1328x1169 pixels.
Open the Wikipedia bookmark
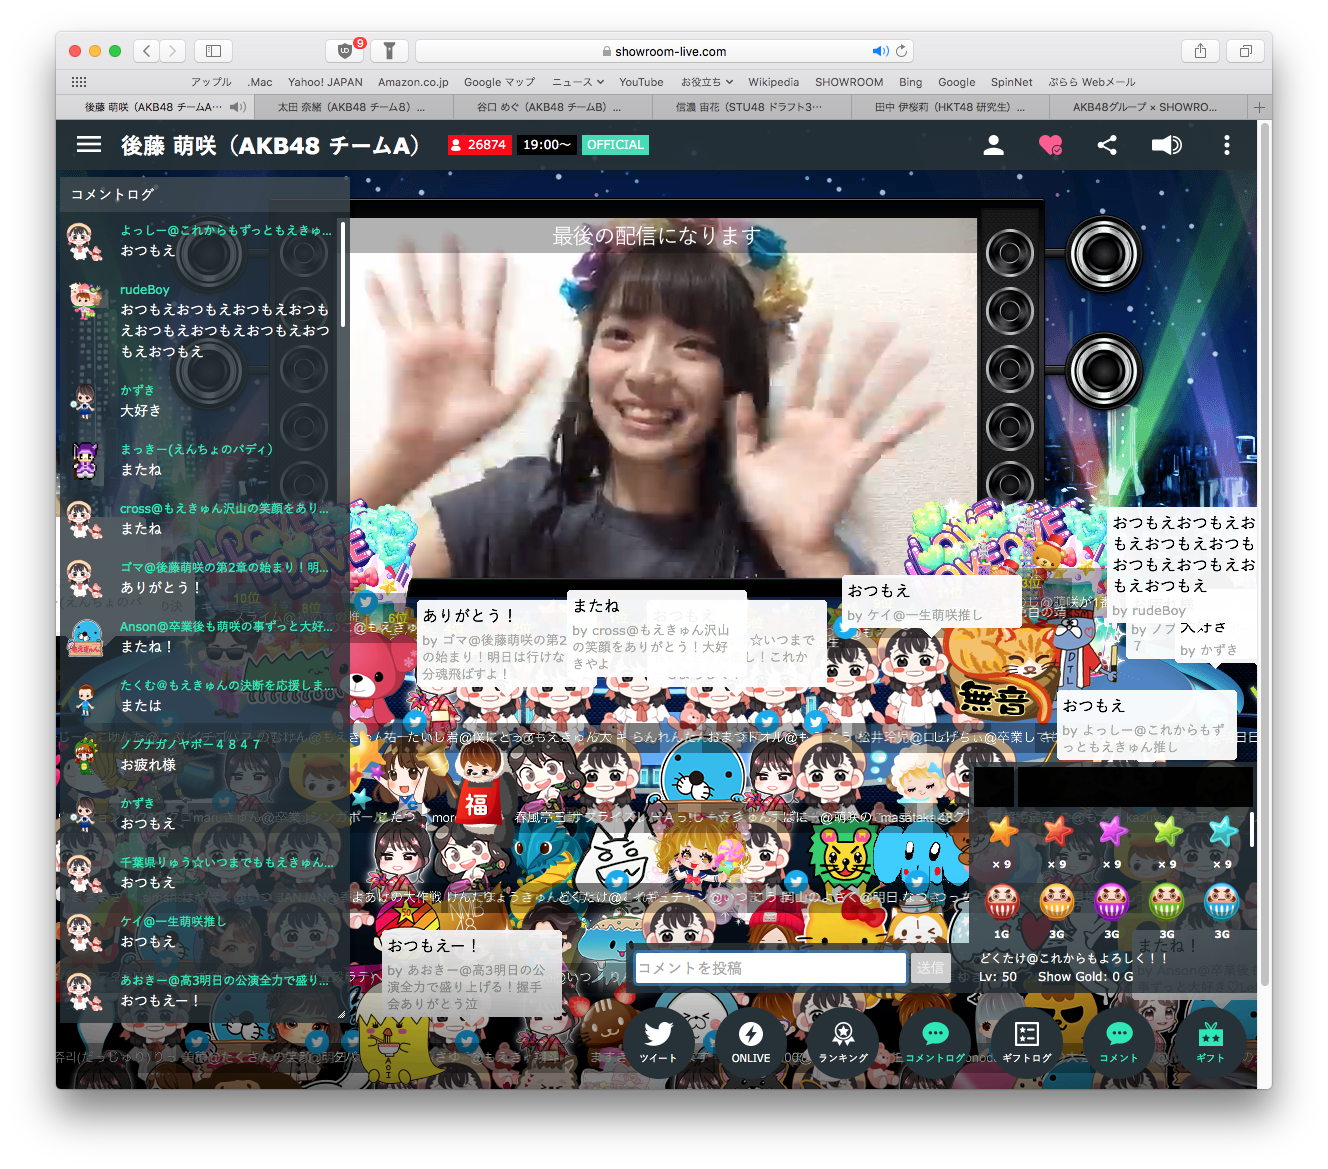774,82
